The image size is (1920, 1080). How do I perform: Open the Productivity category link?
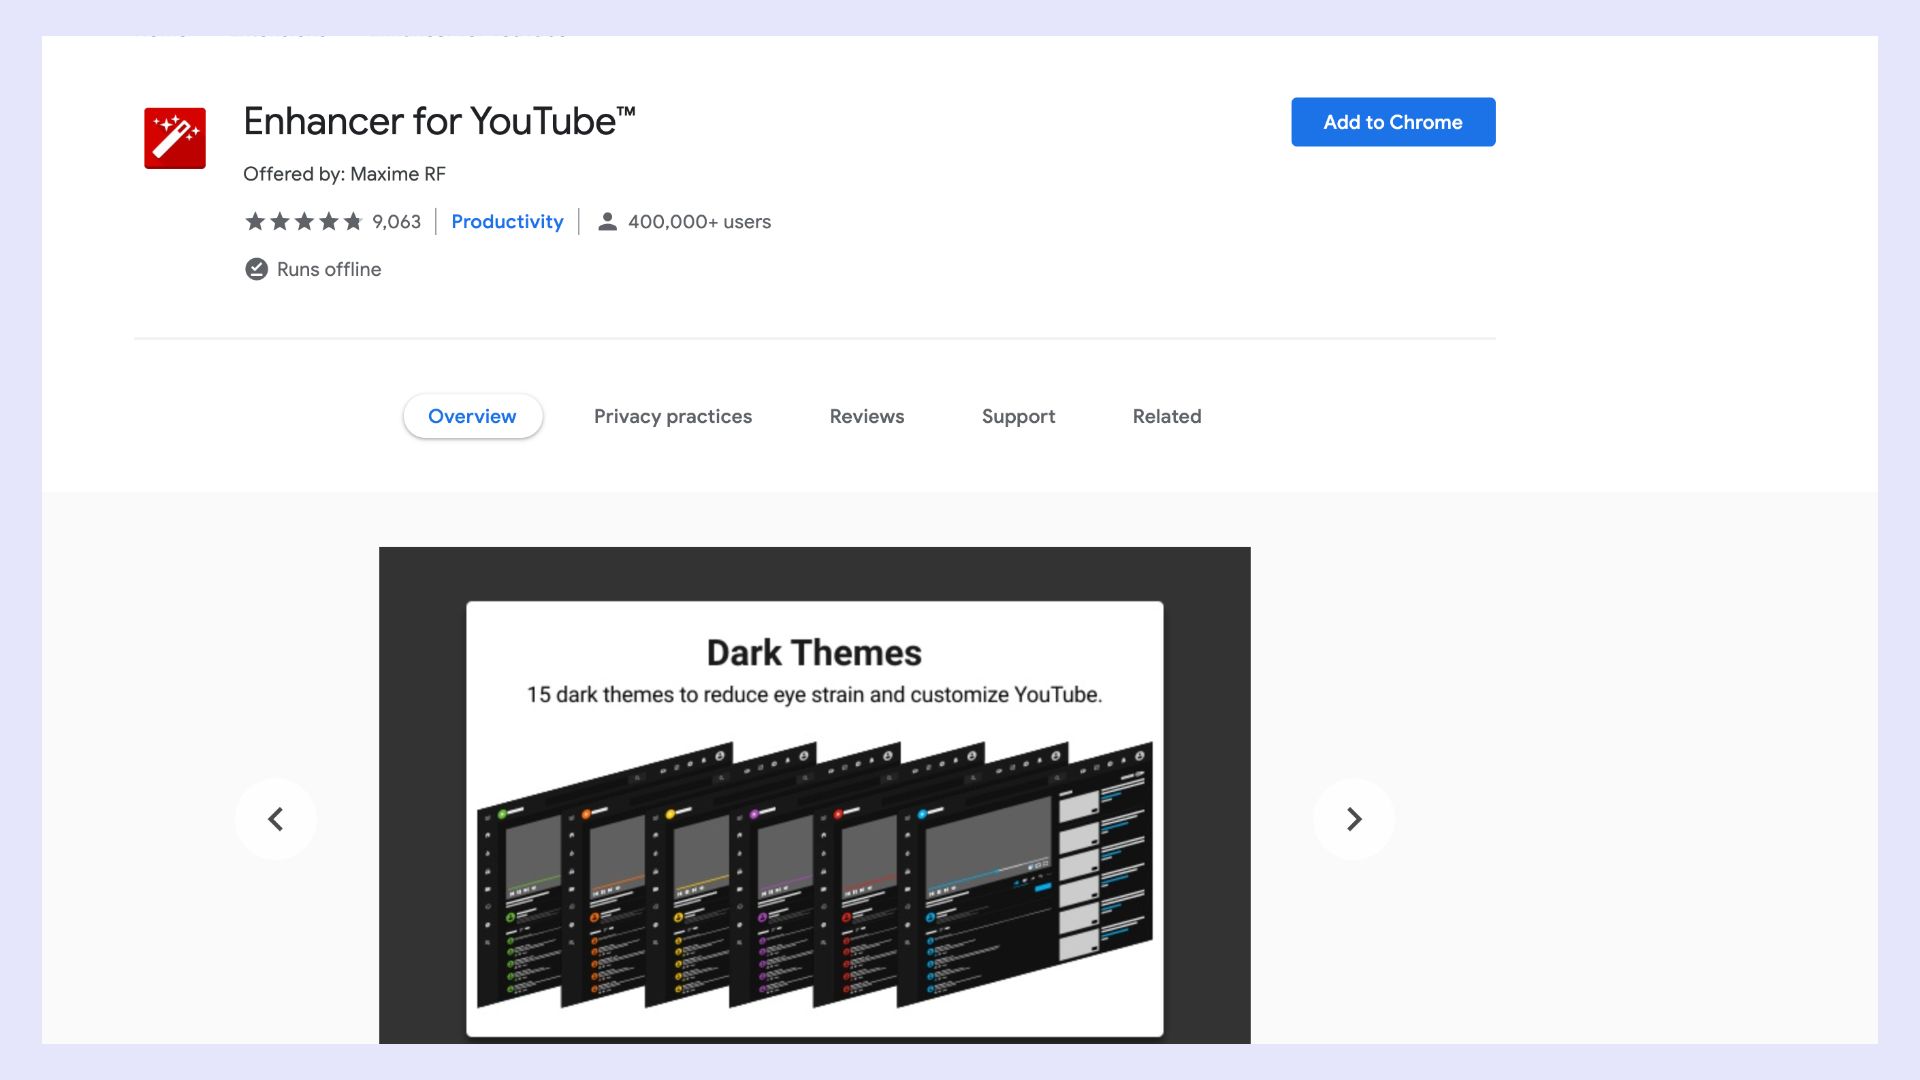tap(507, 222)
